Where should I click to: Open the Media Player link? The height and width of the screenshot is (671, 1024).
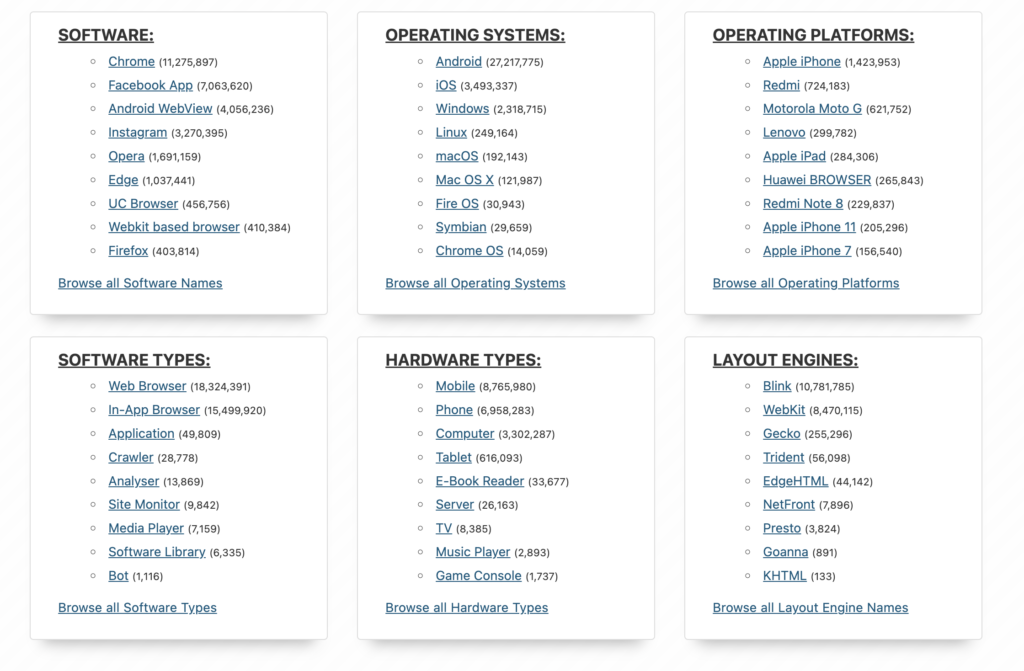[x=146, y=528]
